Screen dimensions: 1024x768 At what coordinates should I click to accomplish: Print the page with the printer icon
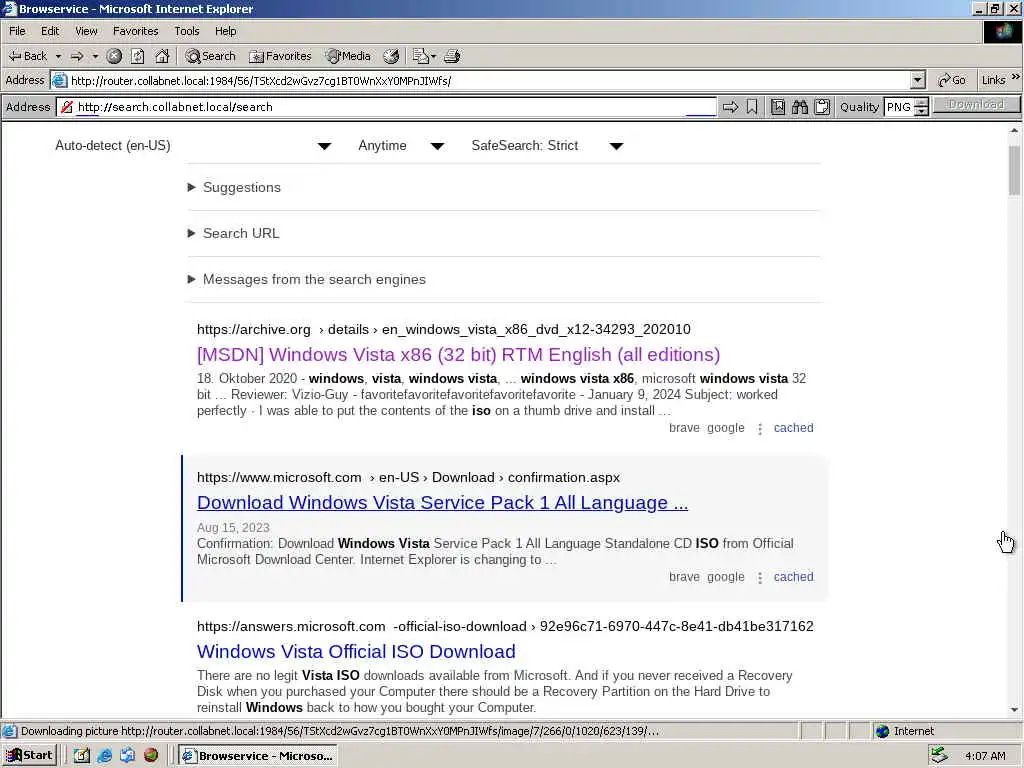click(x=453, y=56)
